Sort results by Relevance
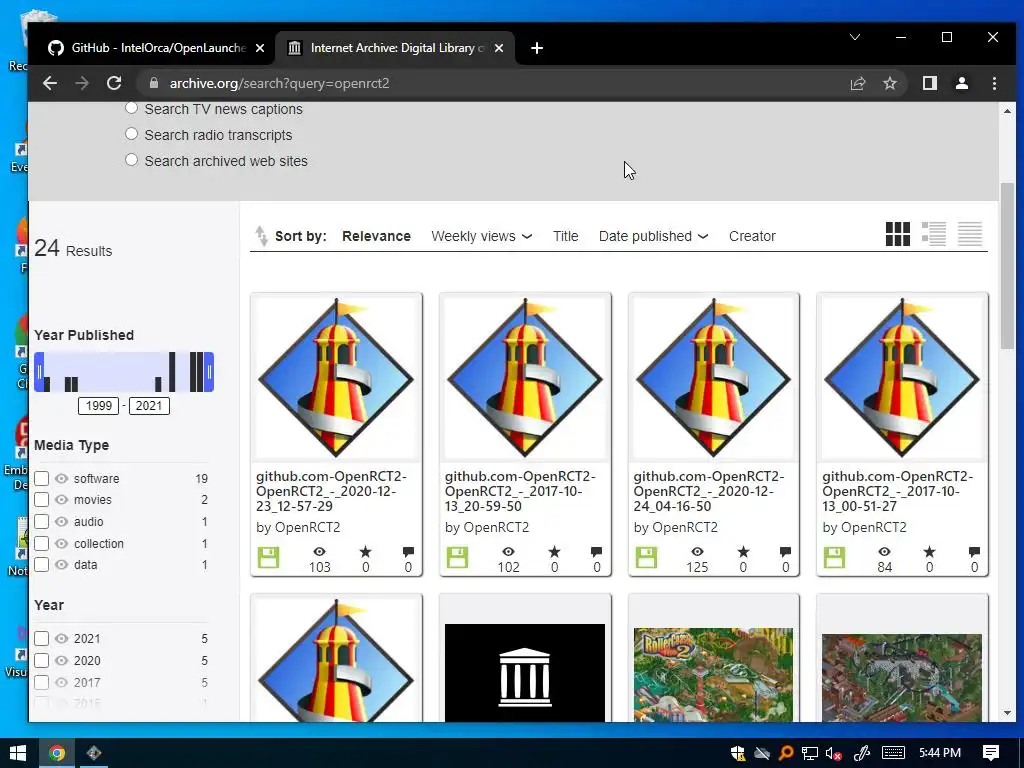 [376, 236]
